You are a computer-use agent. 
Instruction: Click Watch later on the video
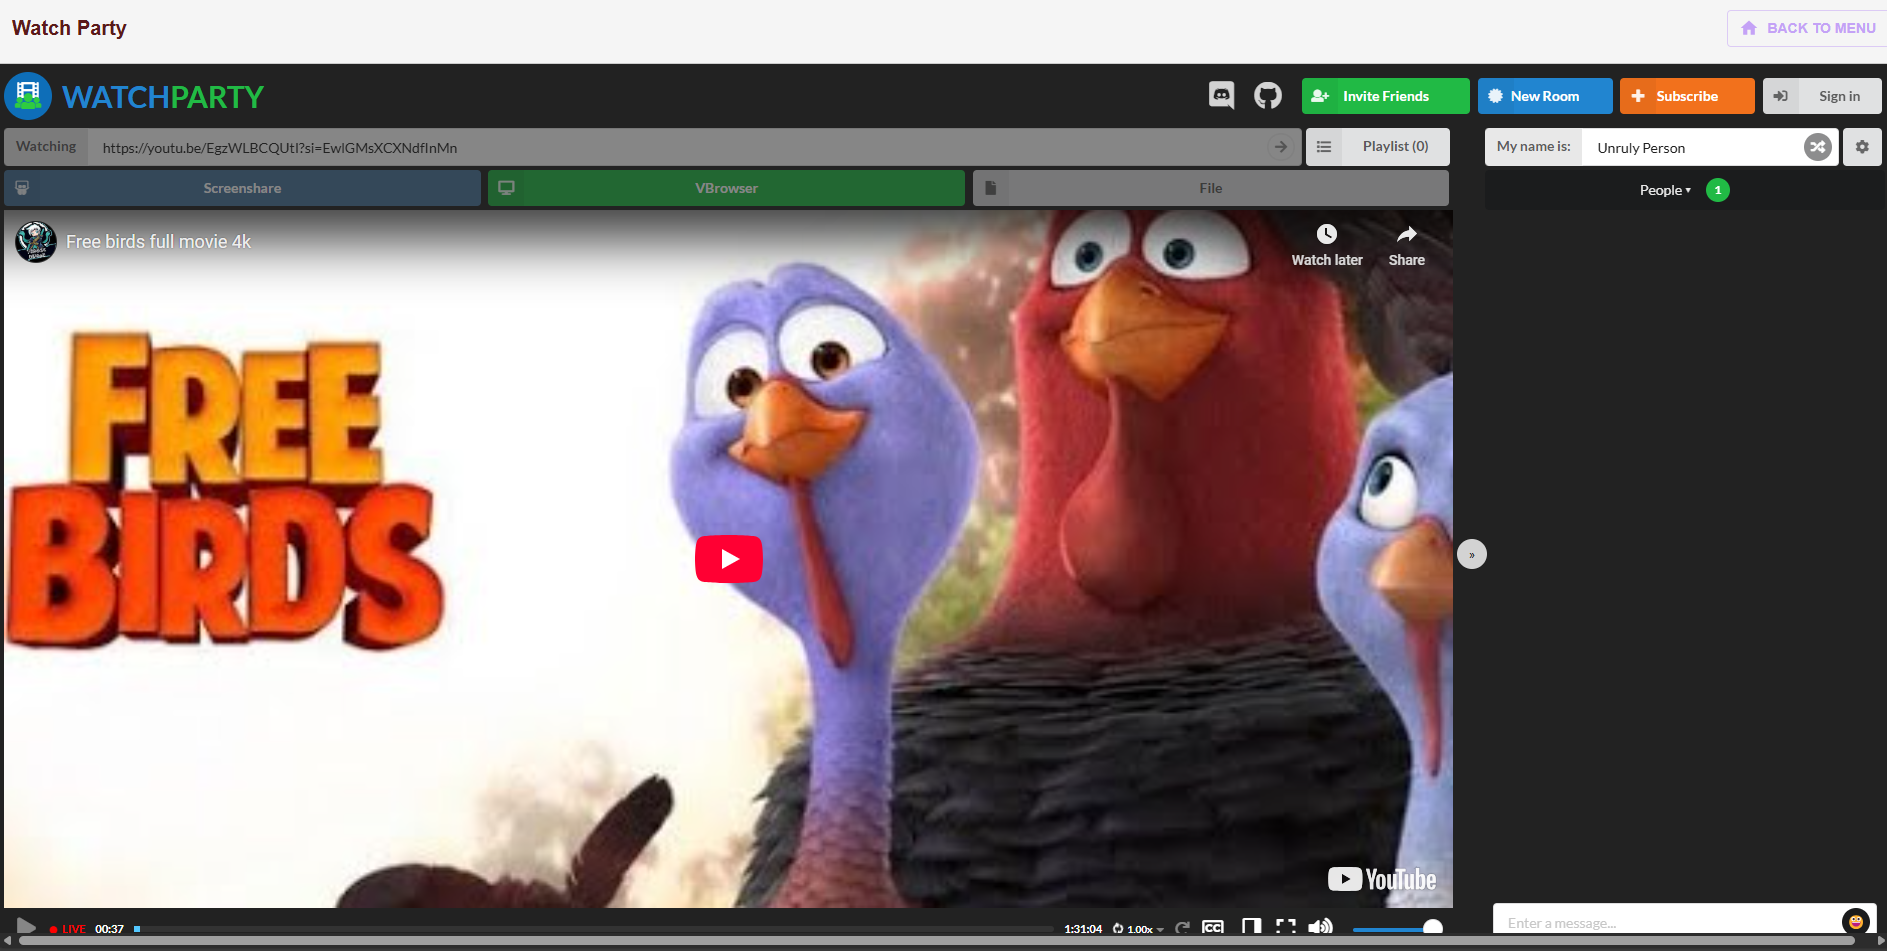1327,245
